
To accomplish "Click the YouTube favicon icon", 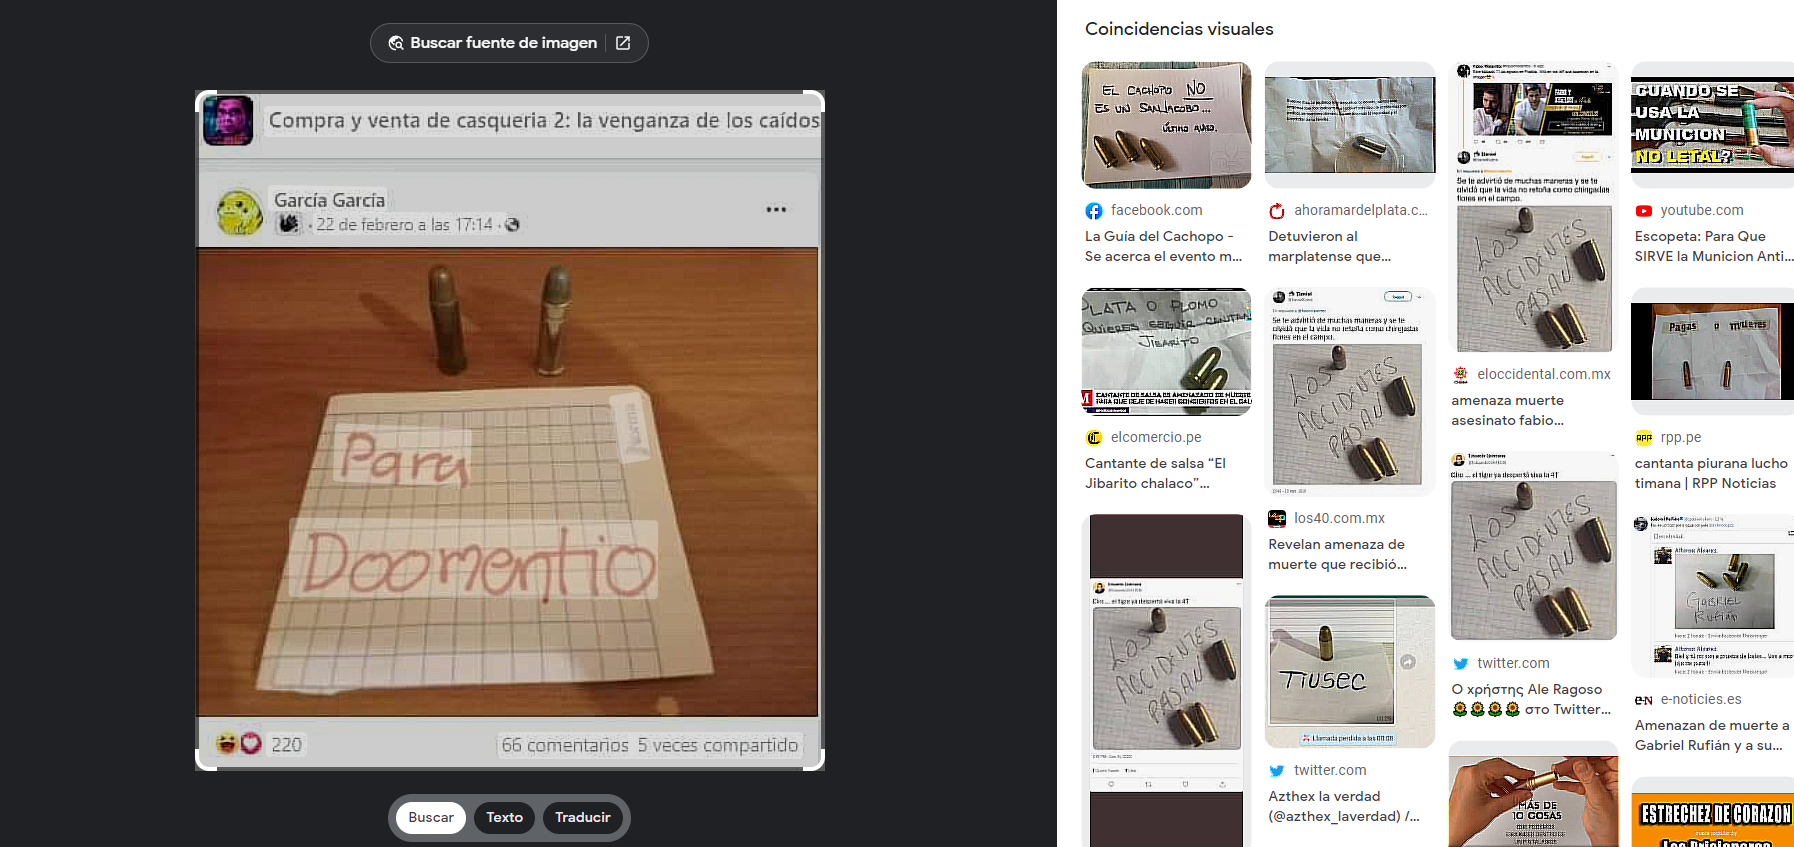I will click(1643, 211).
